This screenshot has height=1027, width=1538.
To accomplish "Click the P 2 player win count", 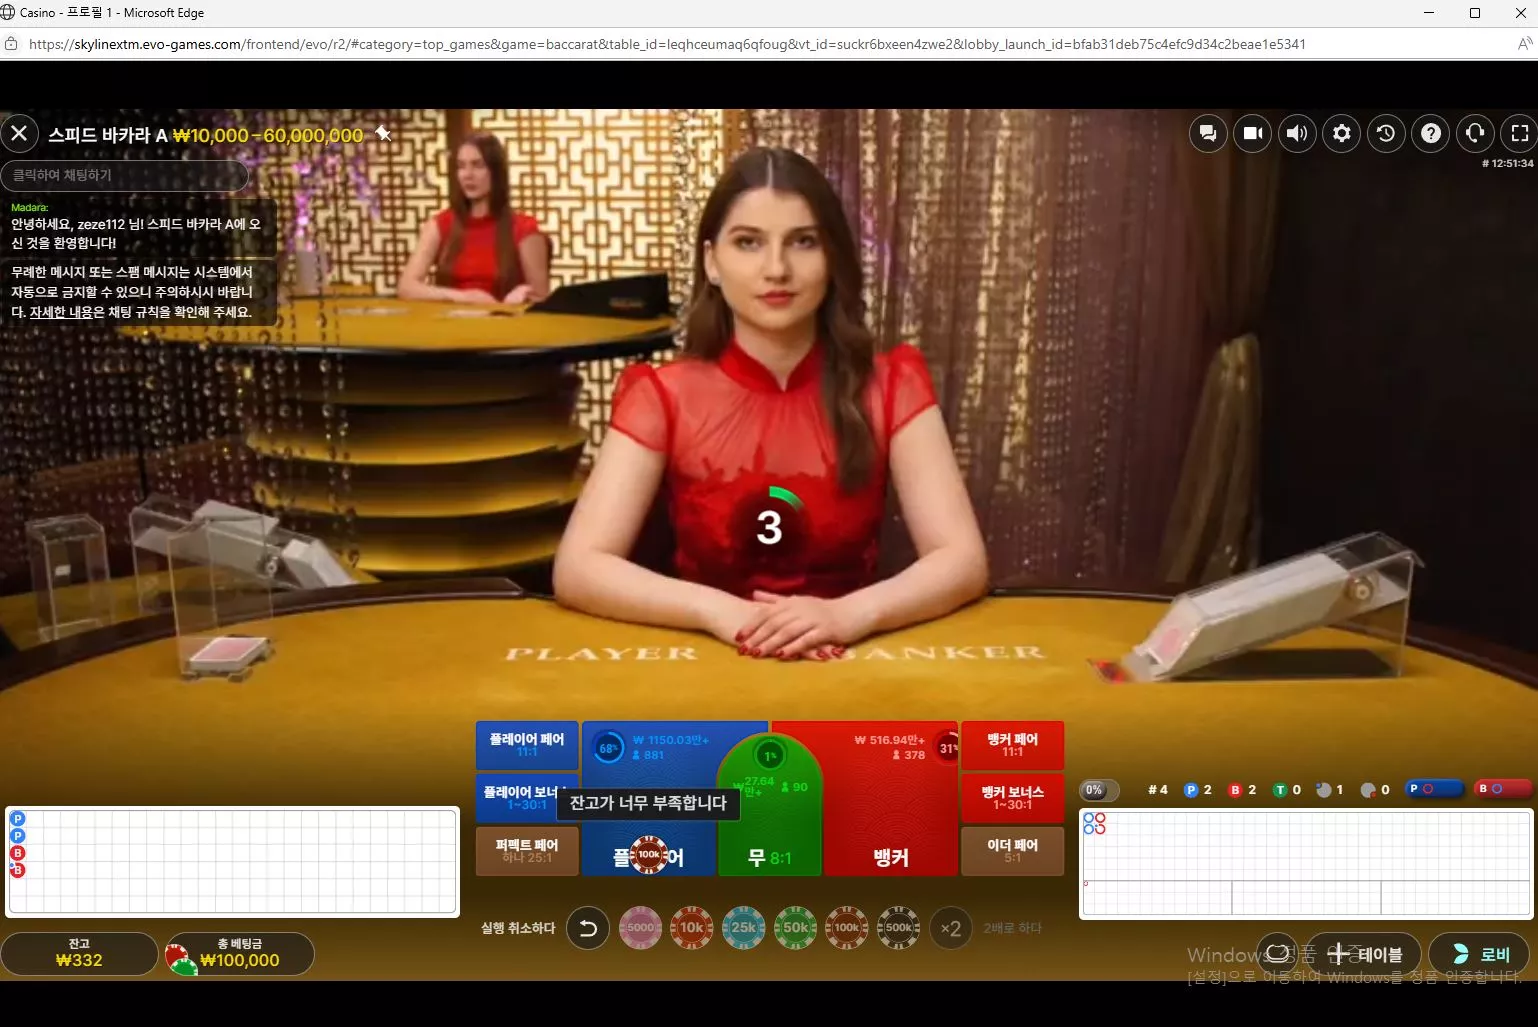I will click(x=1198, y=790).
